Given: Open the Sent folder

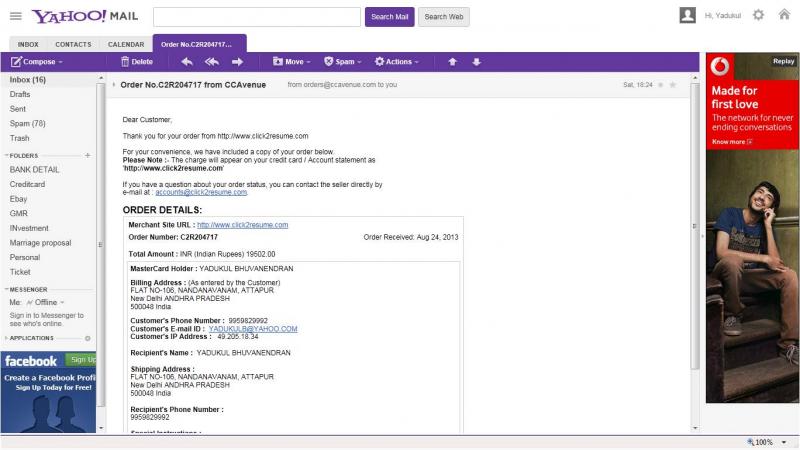Looking at the screenshot, I should [x=17, y=109].
